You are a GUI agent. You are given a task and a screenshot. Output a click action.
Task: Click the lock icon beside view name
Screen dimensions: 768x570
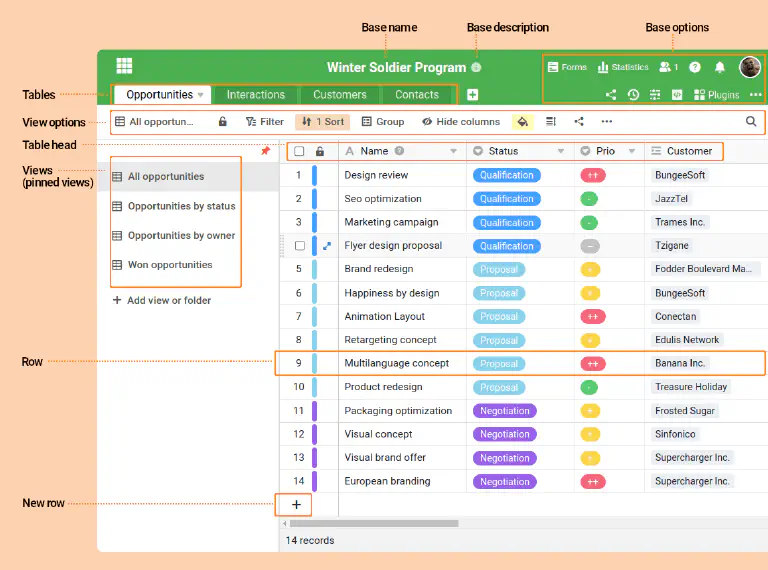223,122
